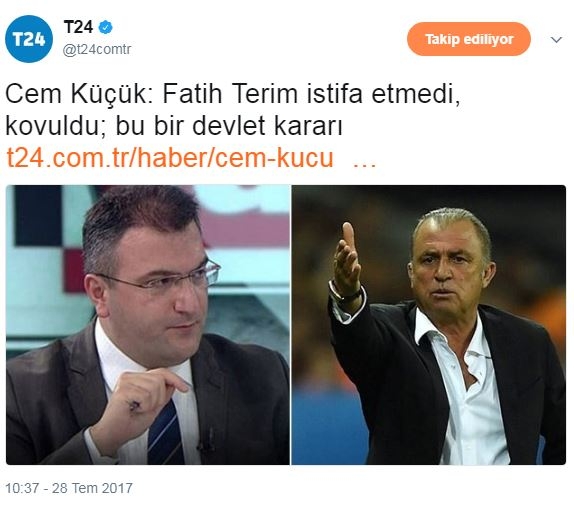This screenshot has height=508, width=574.
Task: Visit the @t24comtr handle profile
Action: coord(97,49)
